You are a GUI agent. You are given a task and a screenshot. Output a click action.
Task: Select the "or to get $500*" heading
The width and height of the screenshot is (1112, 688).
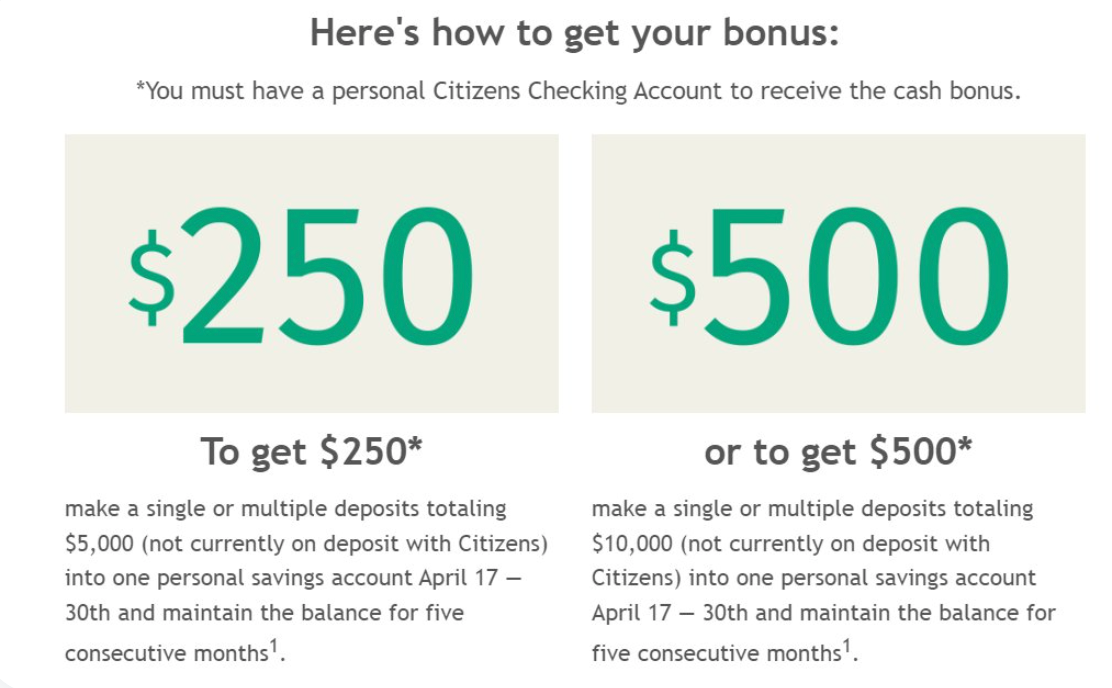(x=838, y=452)
